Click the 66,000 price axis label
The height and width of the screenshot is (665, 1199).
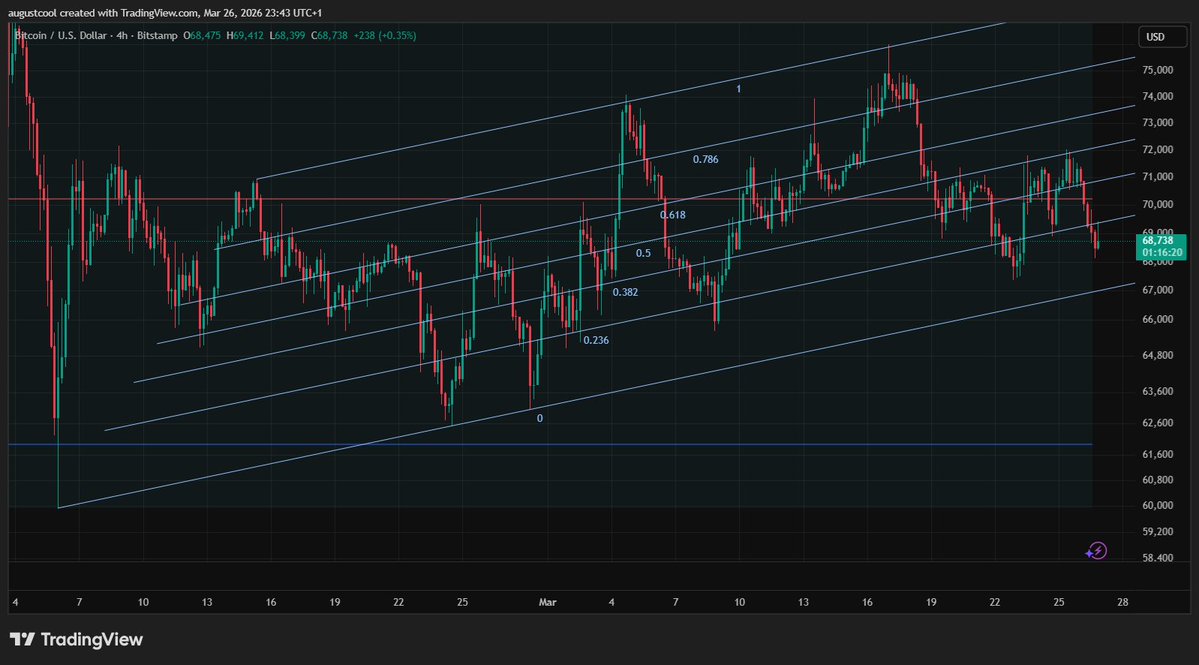[x=1158, y=319]
